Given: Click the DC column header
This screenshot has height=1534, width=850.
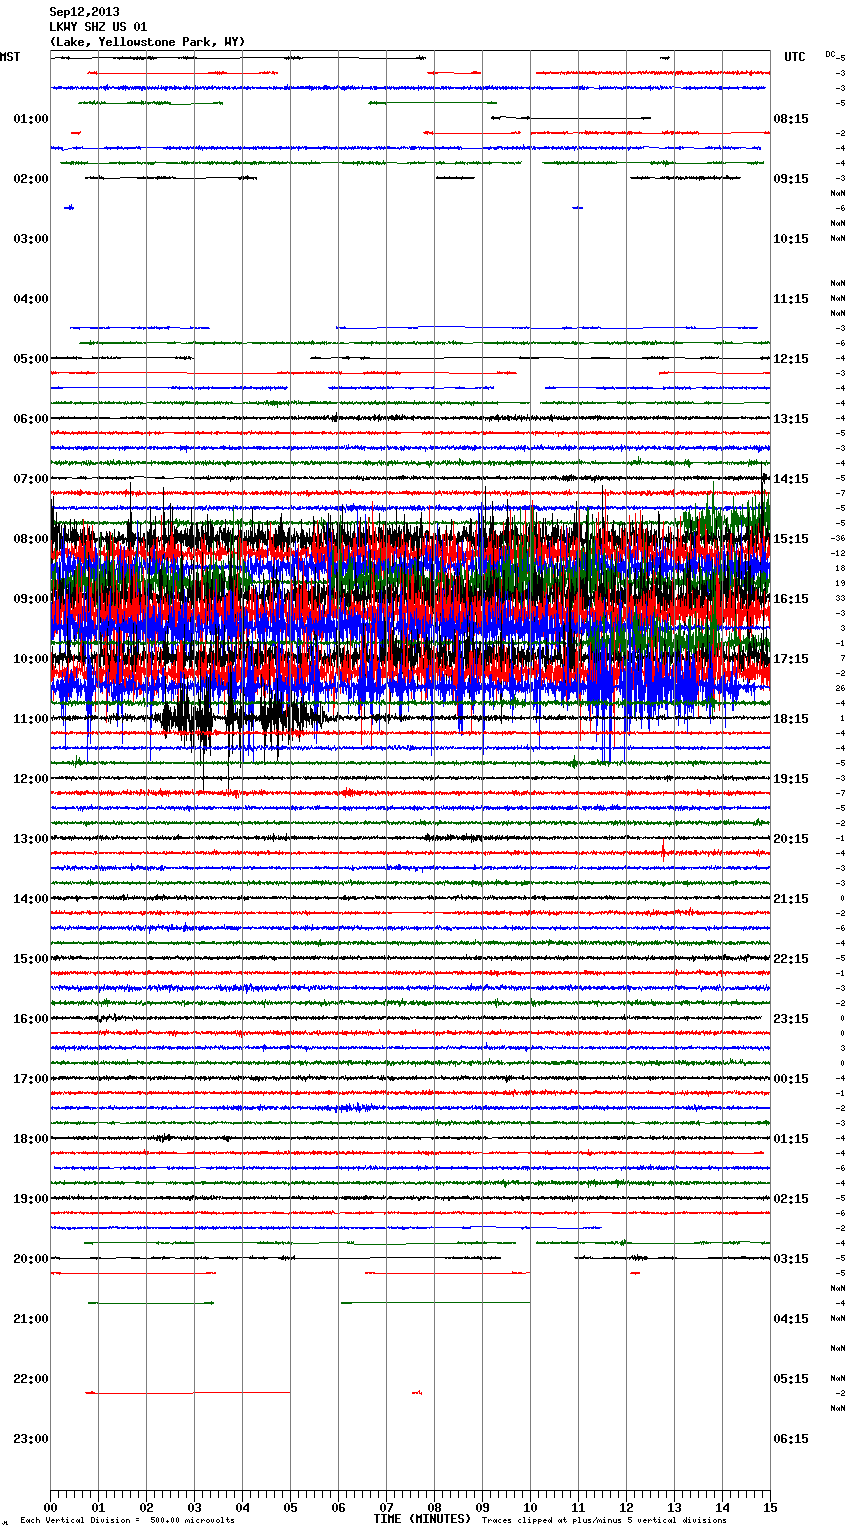Looking at the screenshot, I should (830, 54).
